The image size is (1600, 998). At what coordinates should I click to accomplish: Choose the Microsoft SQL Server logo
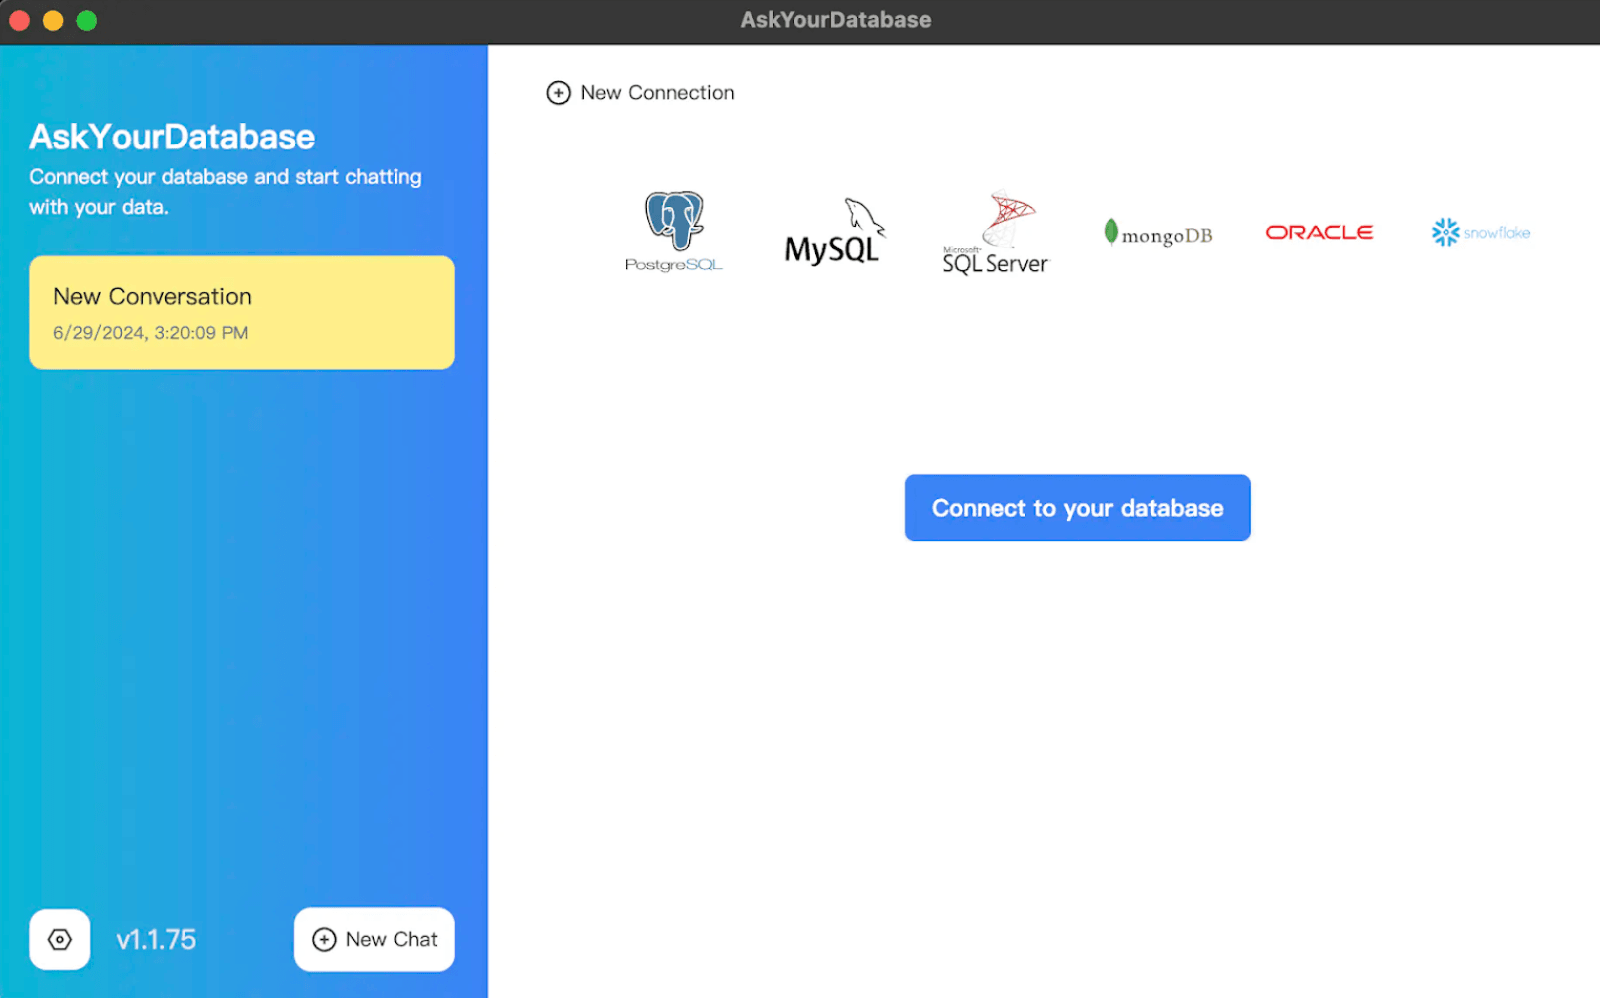coord(995,233)
